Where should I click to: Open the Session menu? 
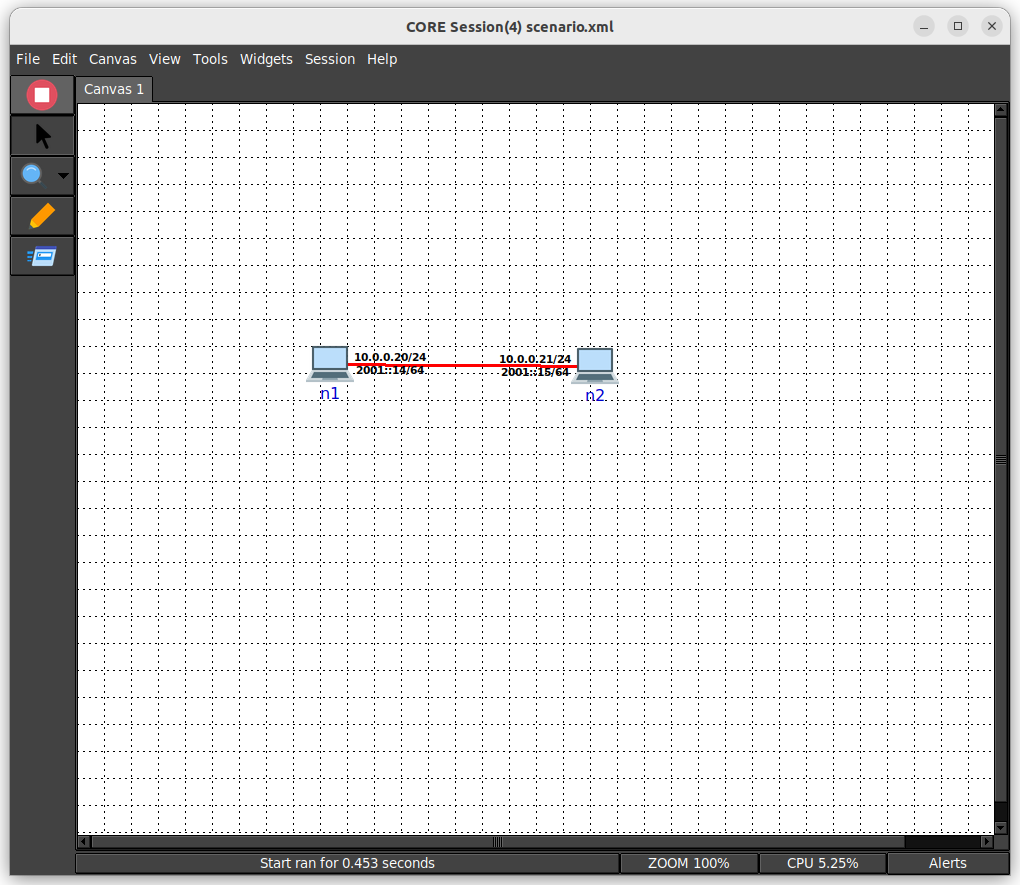click(x=330, y=59)
